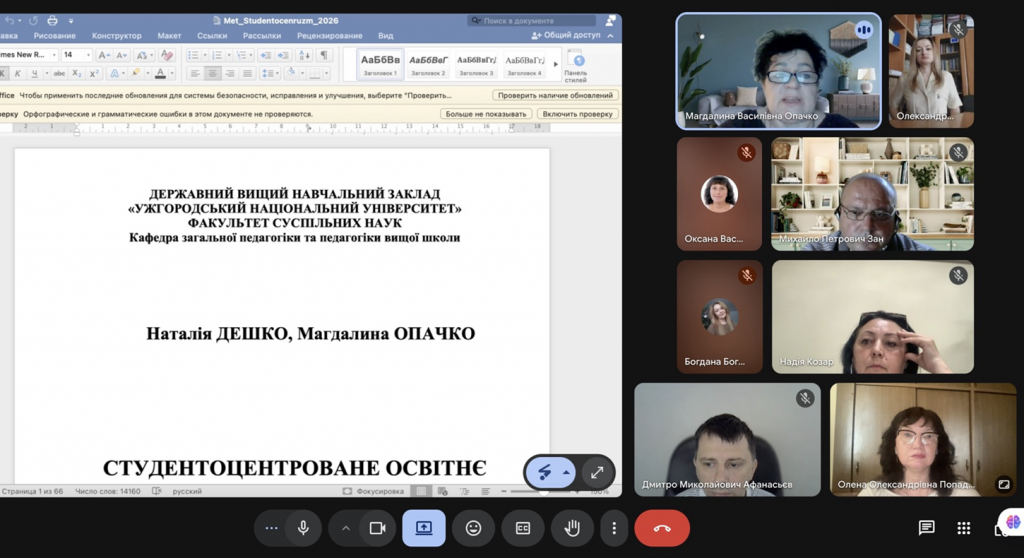1024x558 pixels.
Task: Open the Times New Roman font name dropdown
Action: click(54, 56)
